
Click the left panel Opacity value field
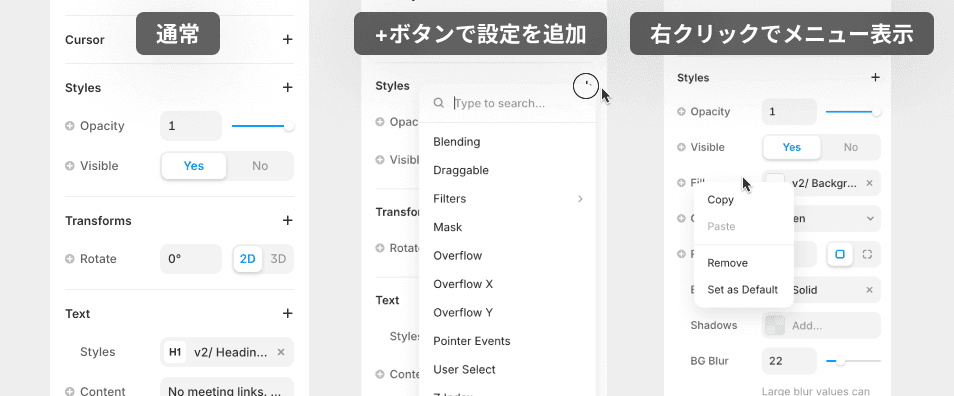[x=191, y=126]
